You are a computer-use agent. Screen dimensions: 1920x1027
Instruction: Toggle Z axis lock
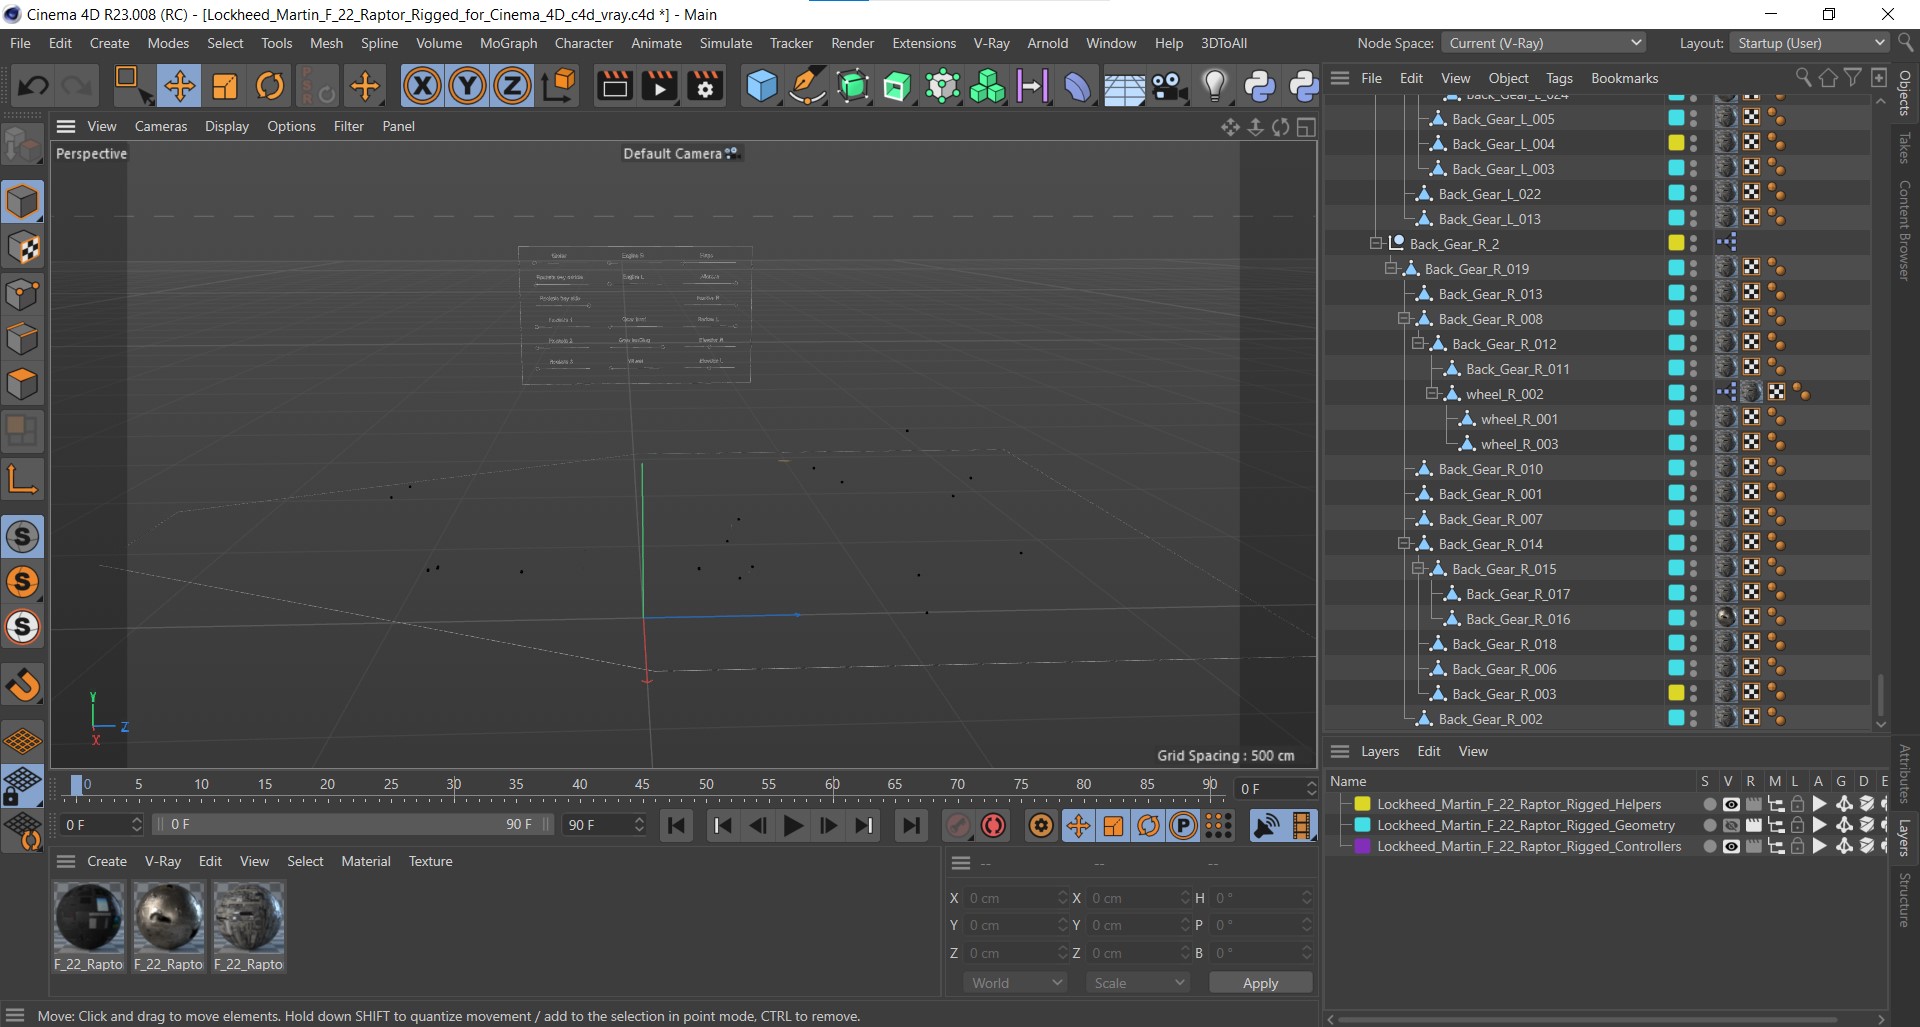point(512,86)
